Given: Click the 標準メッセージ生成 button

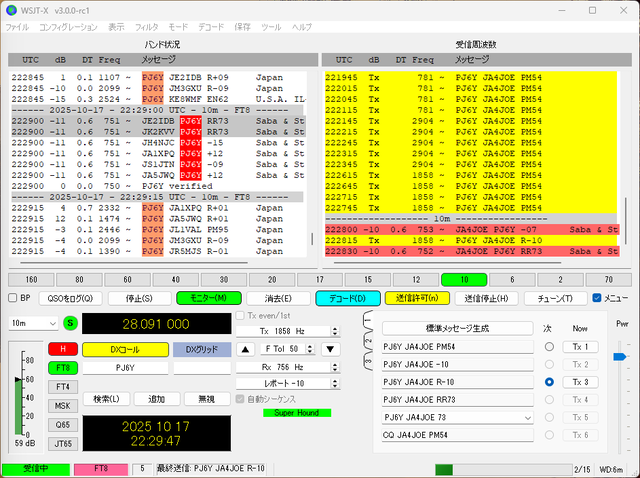Looking at the screenshot, I should tap(458, 329).
